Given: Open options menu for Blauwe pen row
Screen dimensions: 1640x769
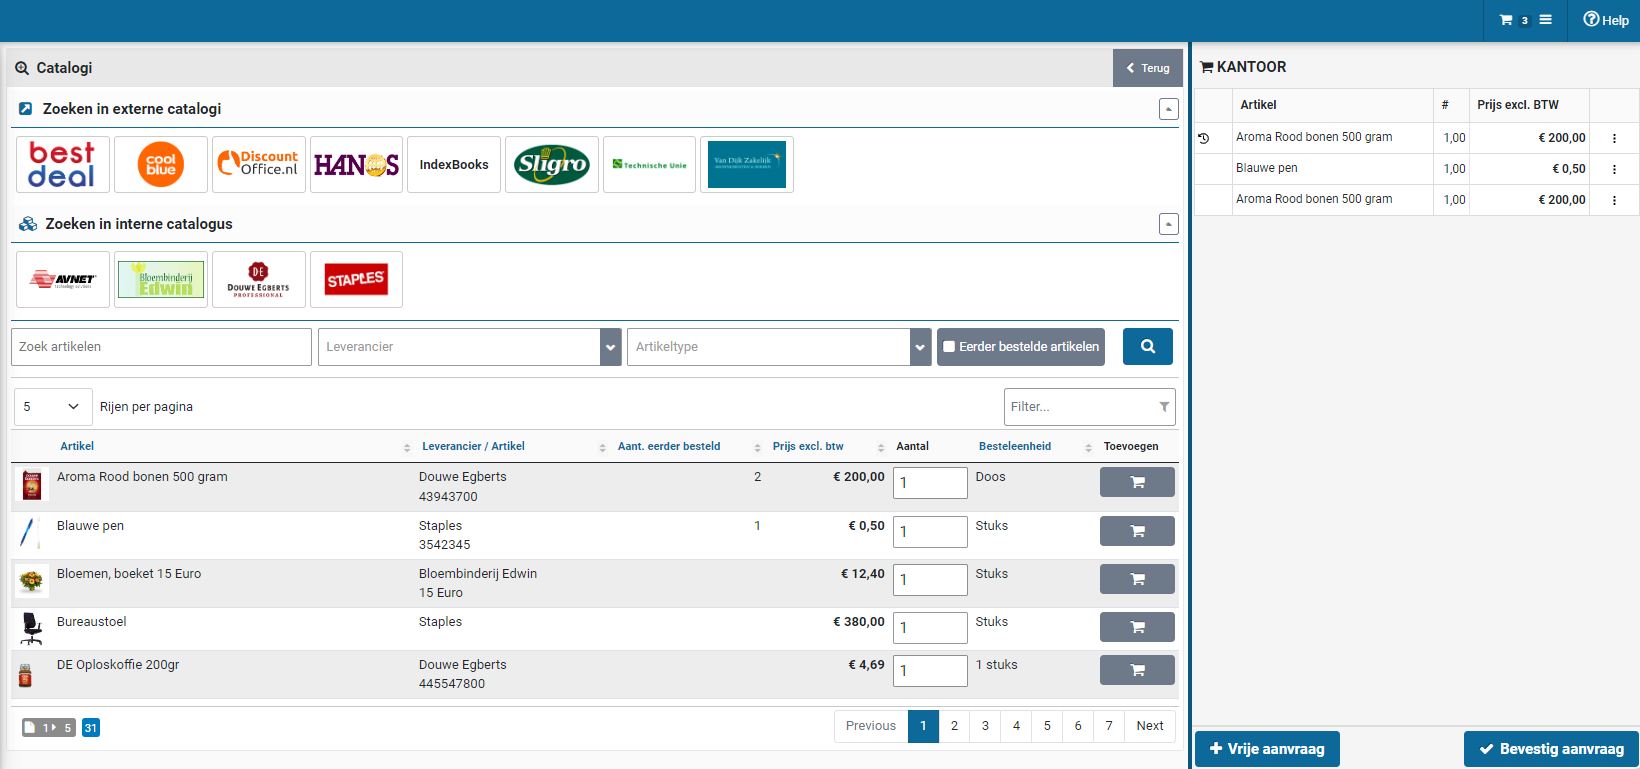Looking at the screenshot, I should pos(1614,169).
